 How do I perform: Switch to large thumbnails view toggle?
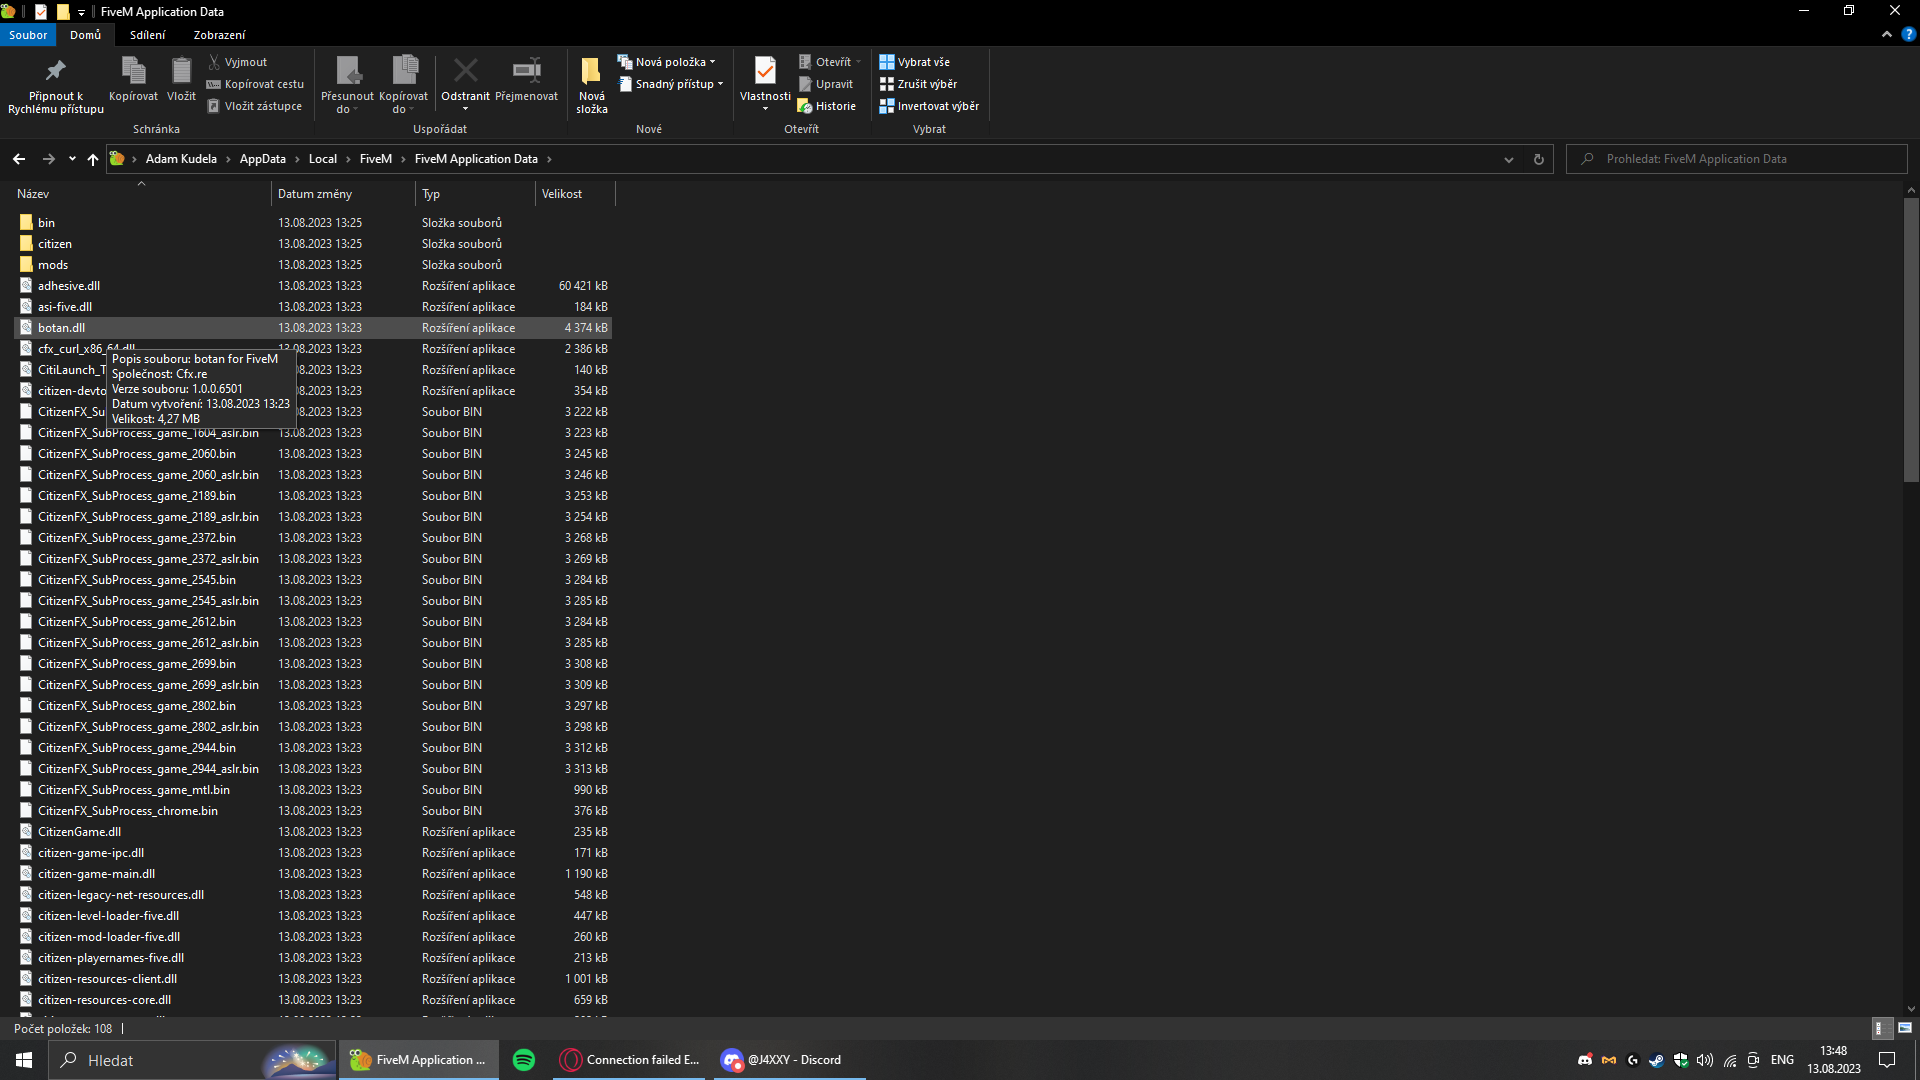pyautogui.click(x=1905, y=1028)
